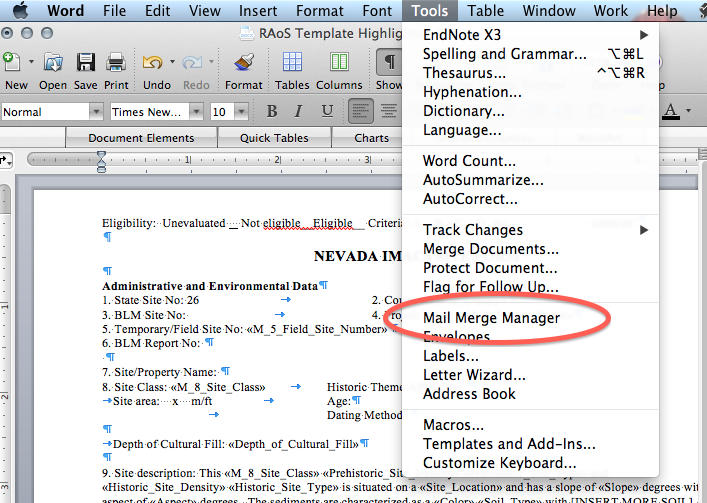This screenshot has width=707, height=503.
Task: Open the Window menu
Action: pos(549,10)
